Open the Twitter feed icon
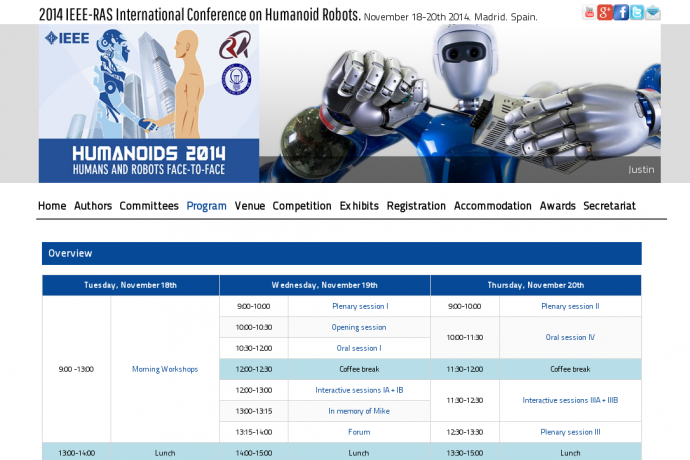Viewport: 690px width, 460px height. [x=637, y=12]
